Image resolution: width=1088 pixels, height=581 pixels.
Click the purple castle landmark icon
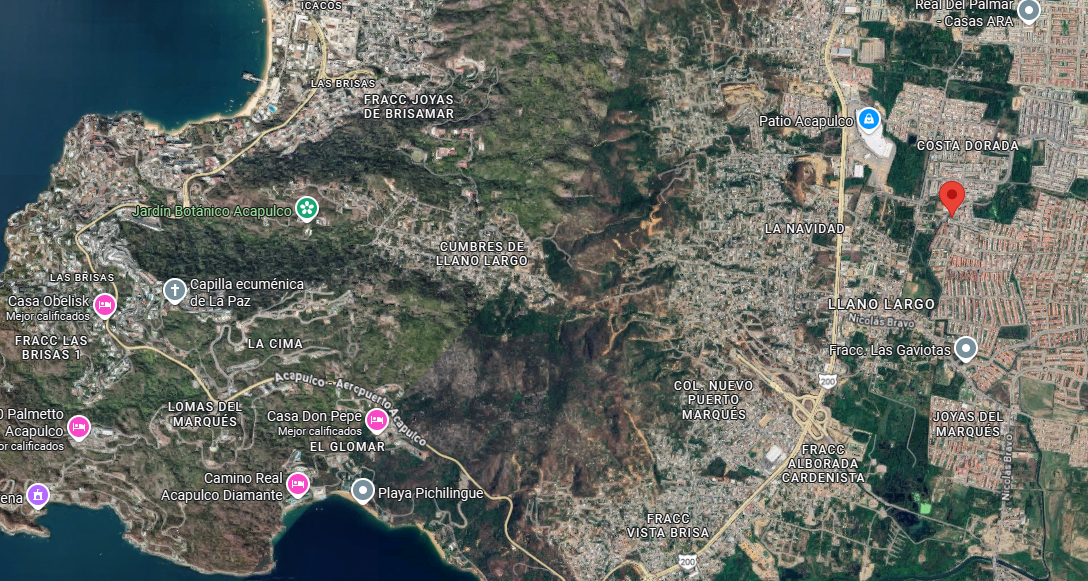pyautogui.click(x=37, y=496)
